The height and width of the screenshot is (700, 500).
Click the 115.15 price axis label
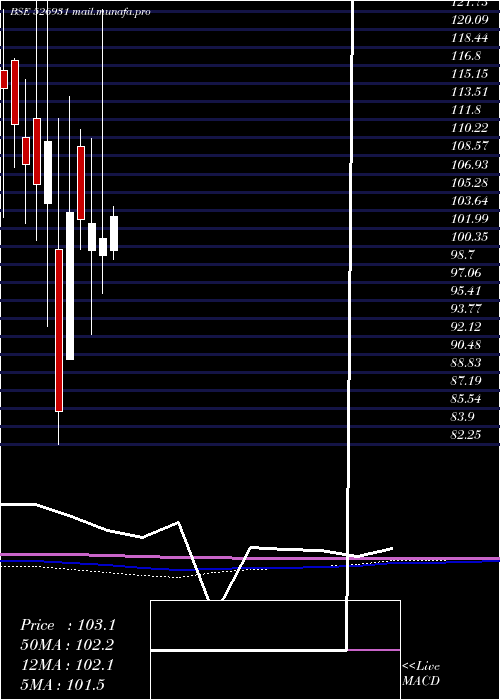click(469, 74)
